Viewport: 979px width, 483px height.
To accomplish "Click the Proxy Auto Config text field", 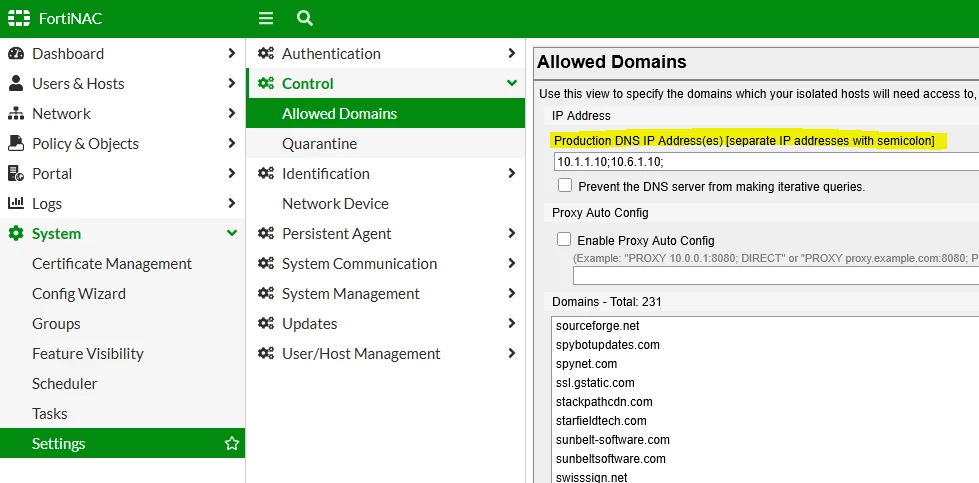I will (776, 275).
